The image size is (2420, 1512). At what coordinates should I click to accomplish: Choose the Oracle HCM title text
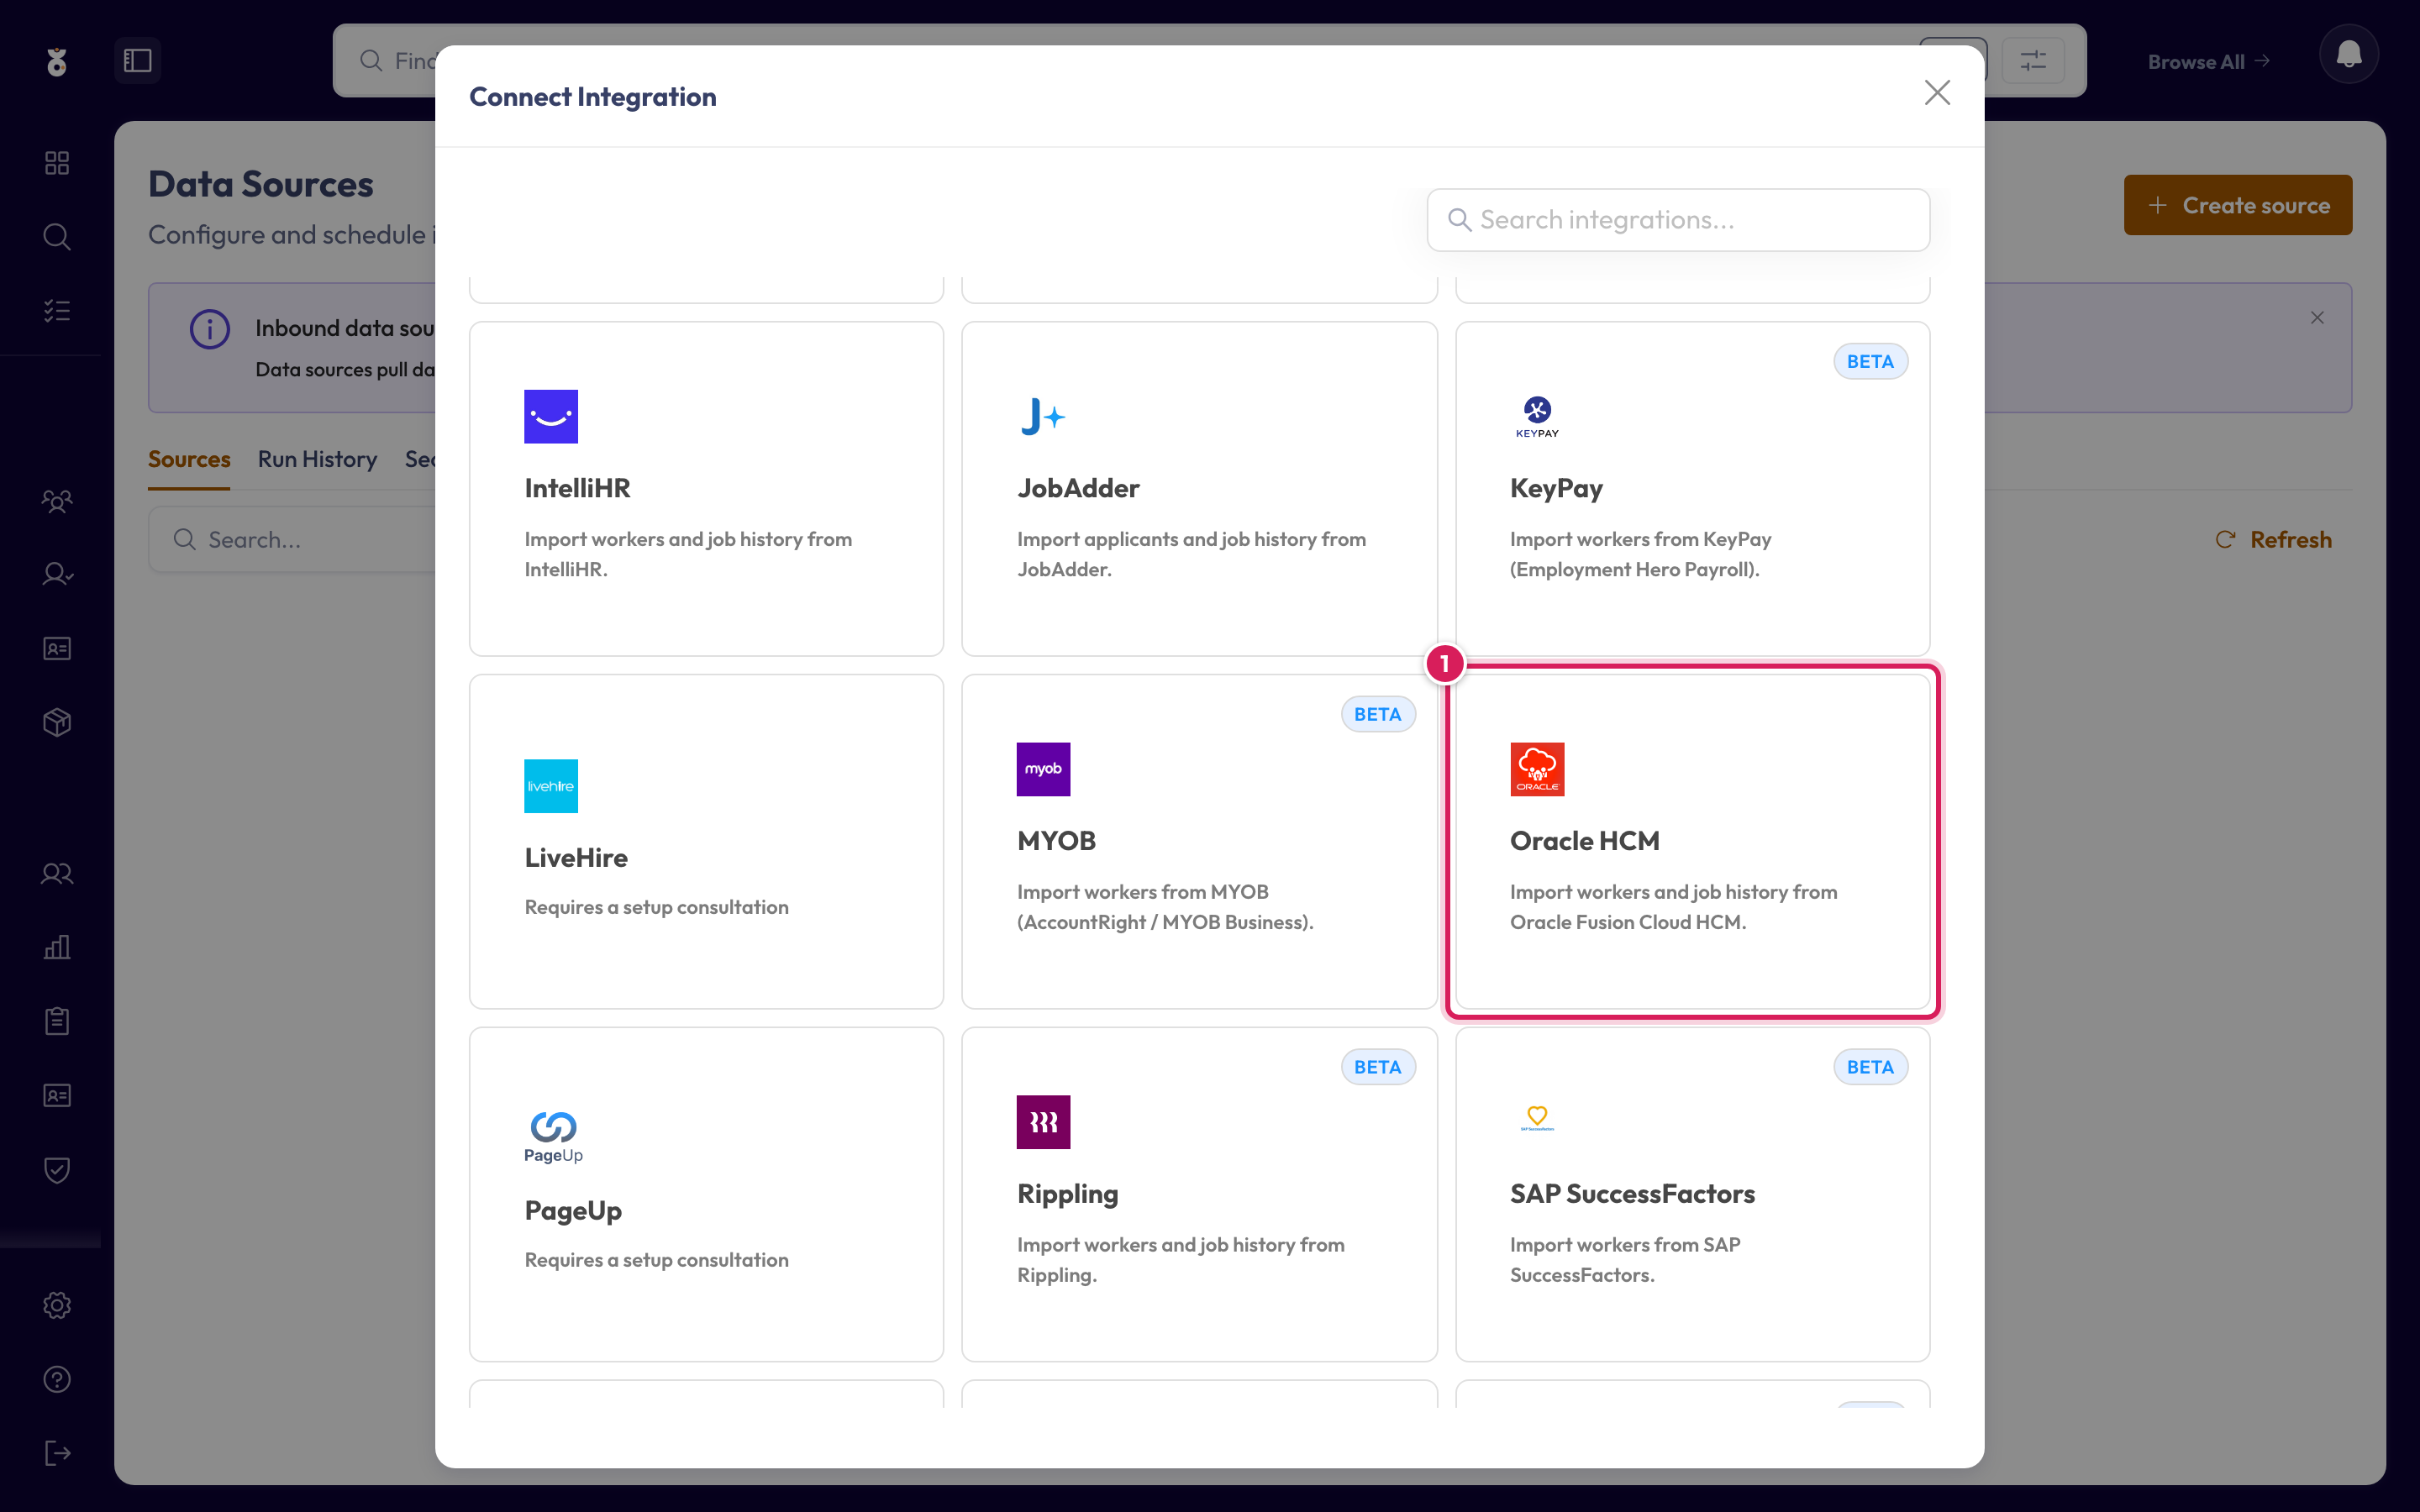[x=1584, y=841]
